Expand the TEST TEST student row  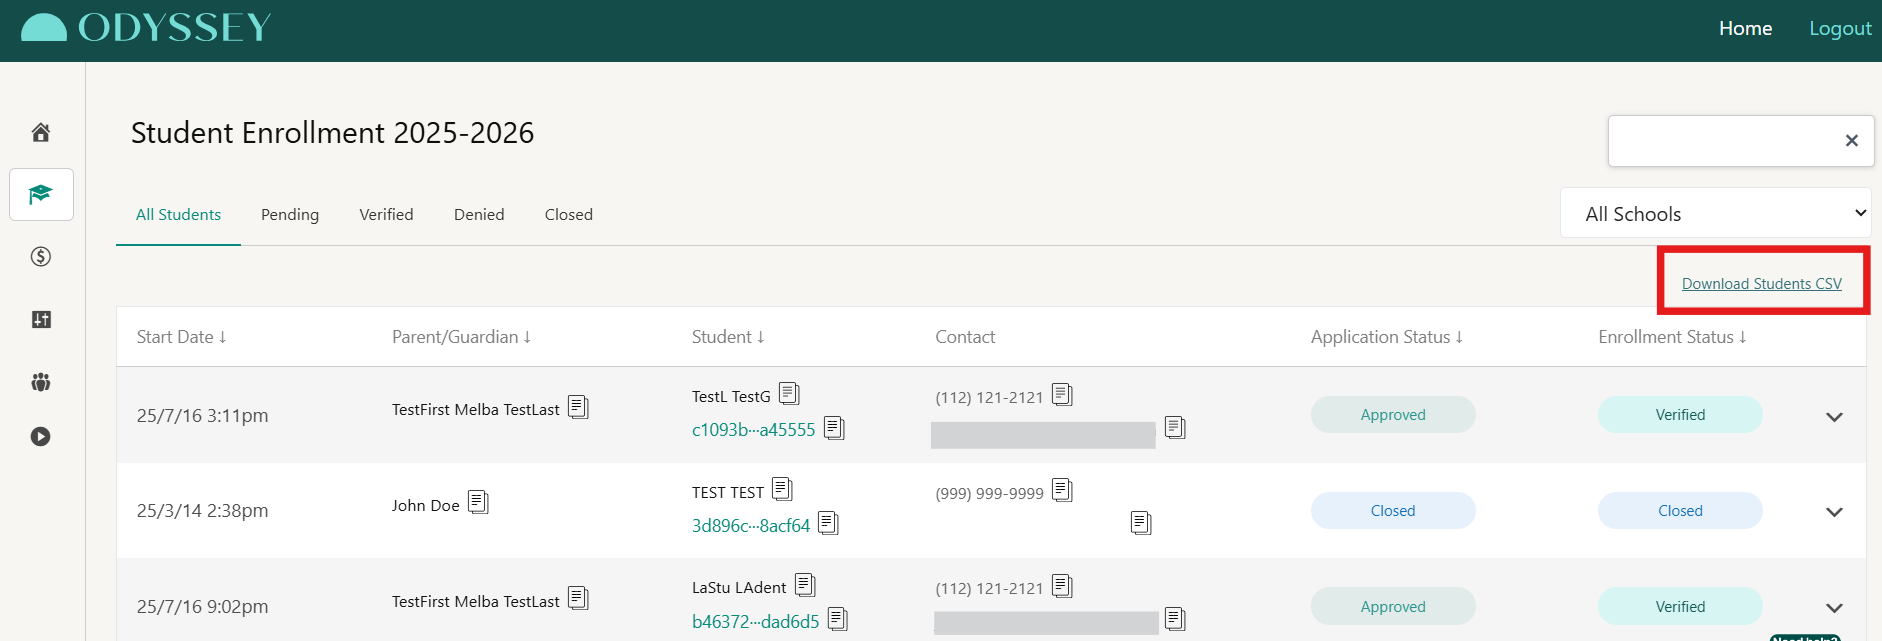1834,512
